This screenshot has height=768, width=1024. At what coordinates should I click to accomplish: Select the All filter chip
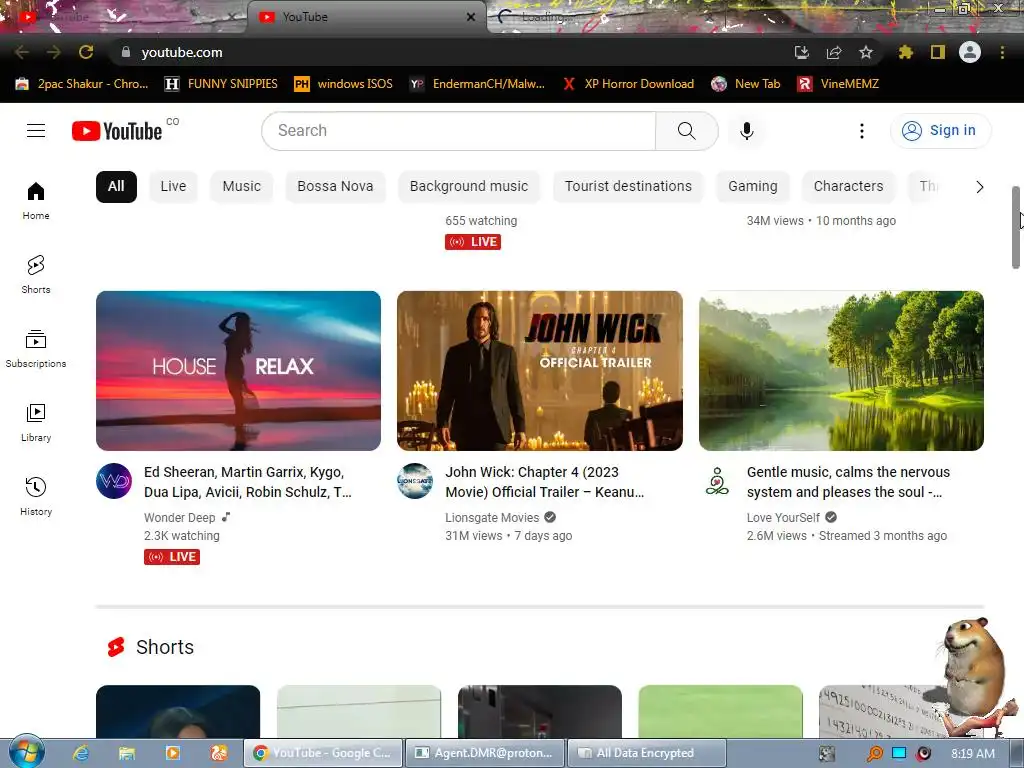click(x=116, y=187)
